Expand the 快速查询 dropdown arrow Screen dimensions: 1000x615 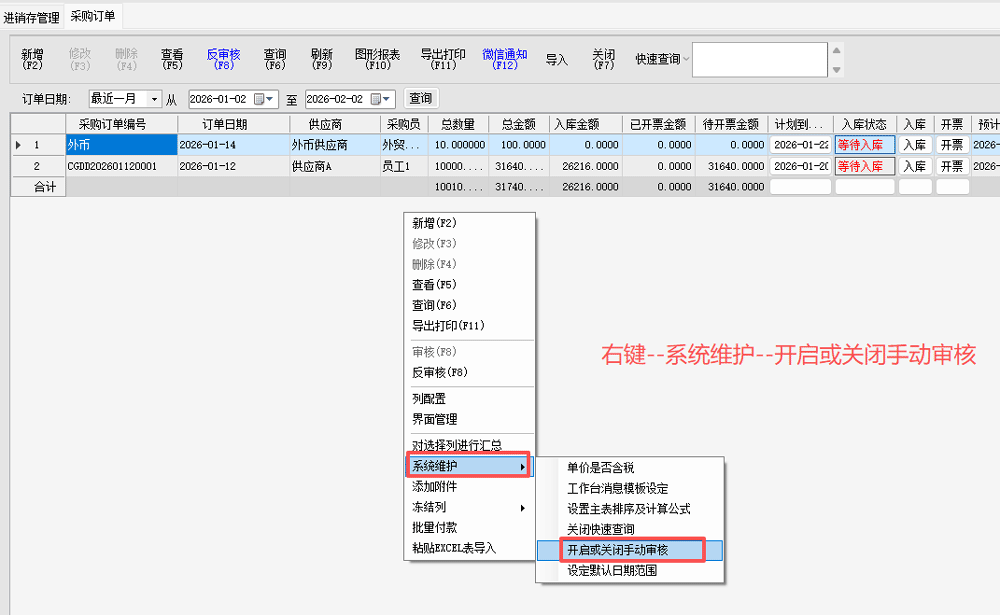click(x=686, y=60)
